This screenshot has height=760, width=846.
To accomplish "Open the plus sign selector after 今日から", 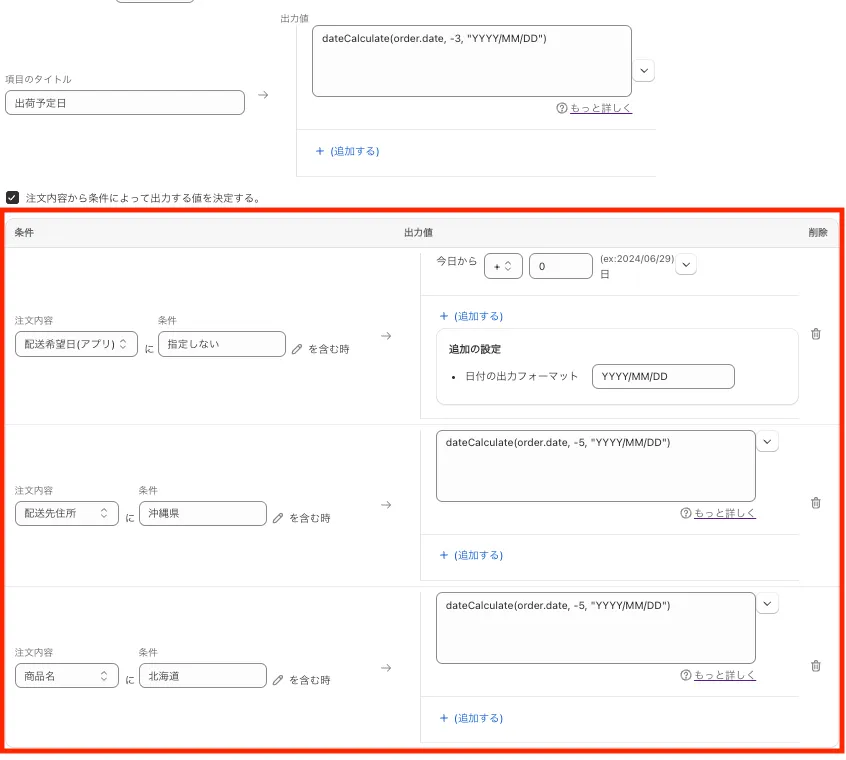I will point(503,266).
